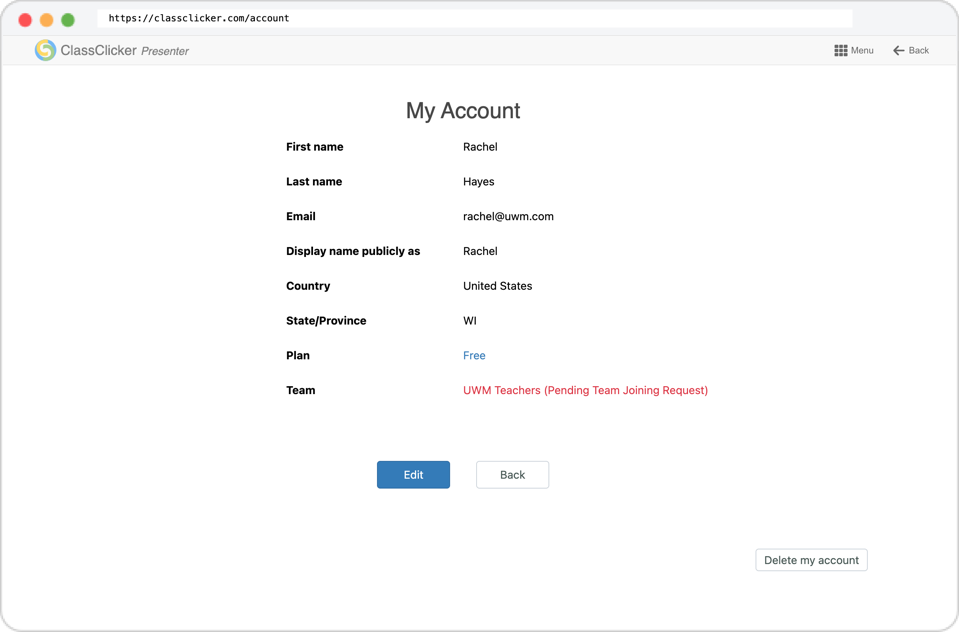Click the United States value

coord(497,286)
